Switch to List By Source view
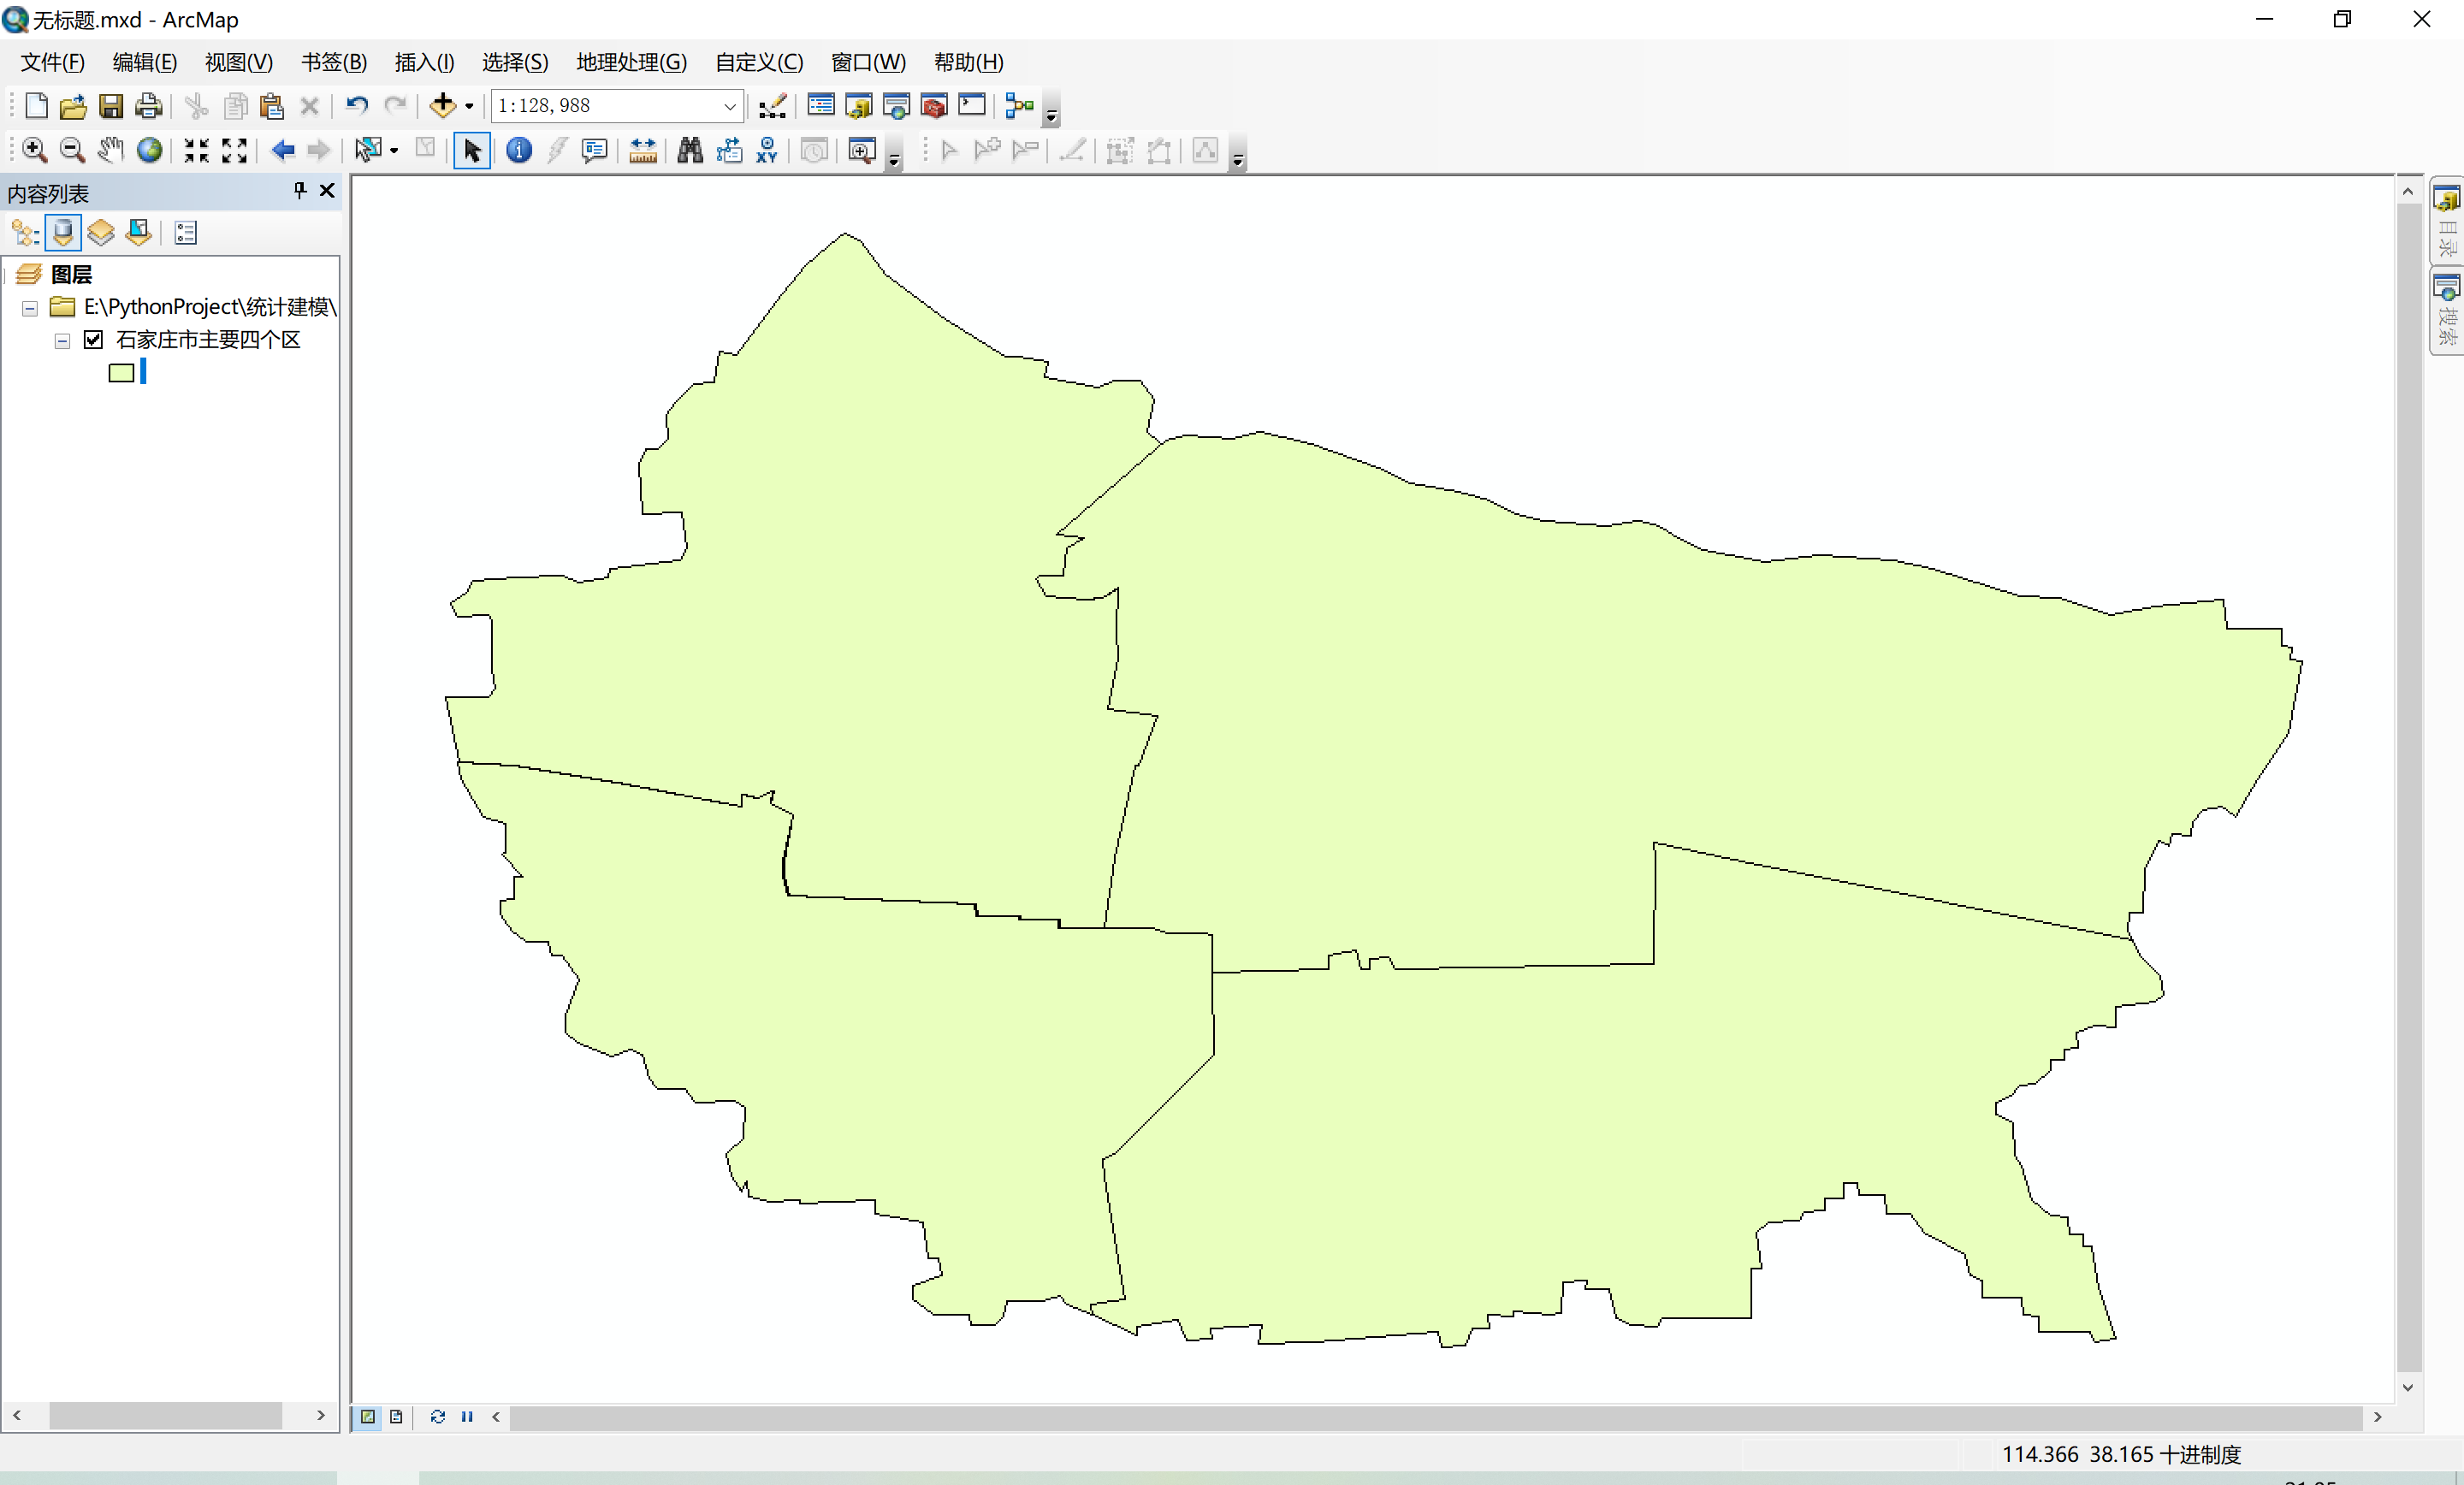Screen dimensions: 2464x1485 click(63, 233)
